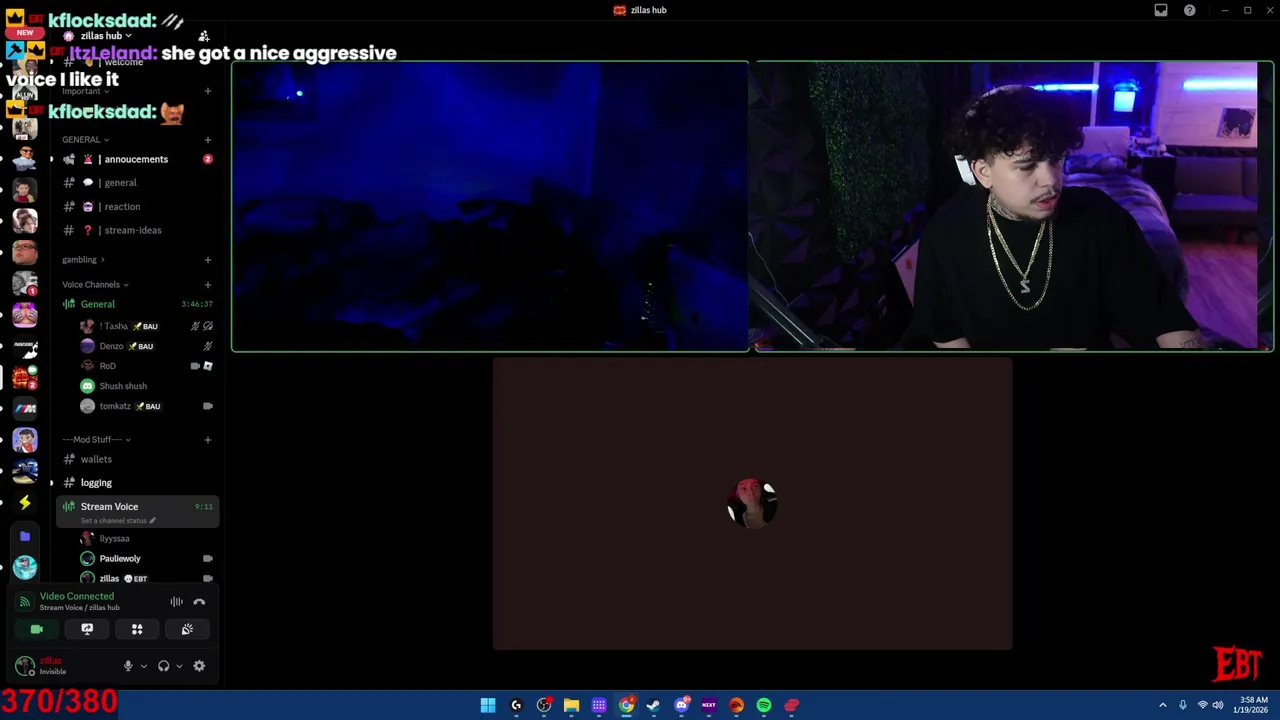1280x720 pixels.
Task: Click the green connection signal icon
Action: pos(25,602)
